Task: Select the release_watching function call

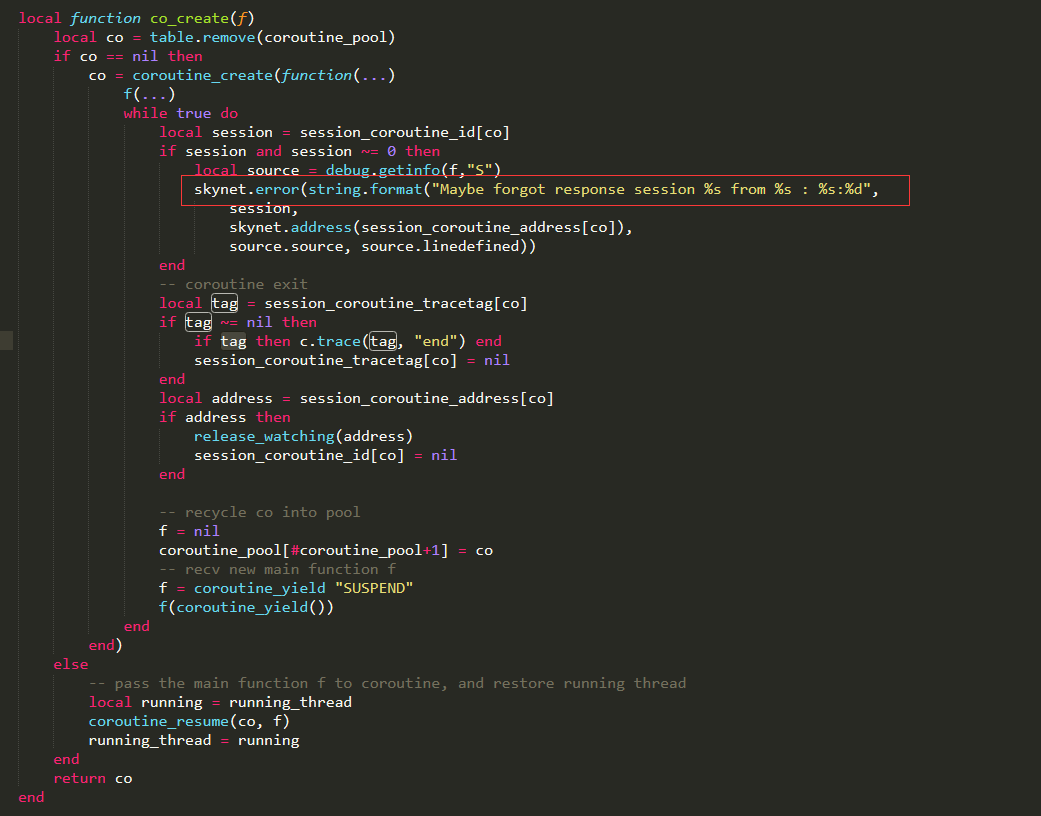Action: click(x=263, y=435)
